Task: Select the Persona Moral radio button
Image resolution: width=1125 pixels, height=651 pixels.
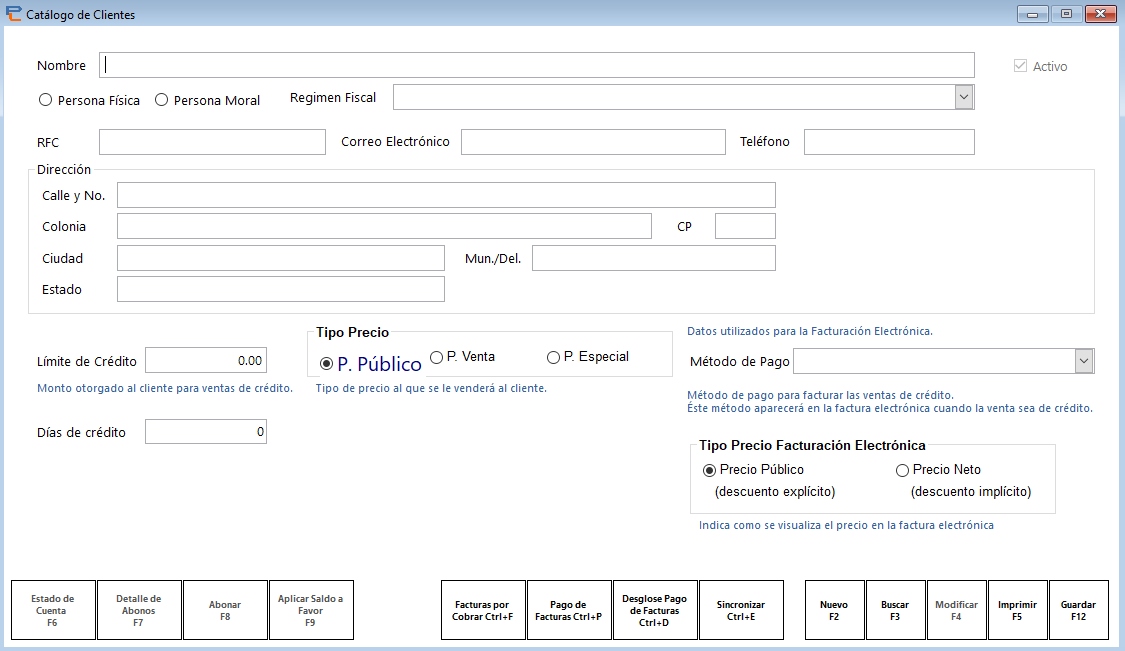Action: [162, 100]
